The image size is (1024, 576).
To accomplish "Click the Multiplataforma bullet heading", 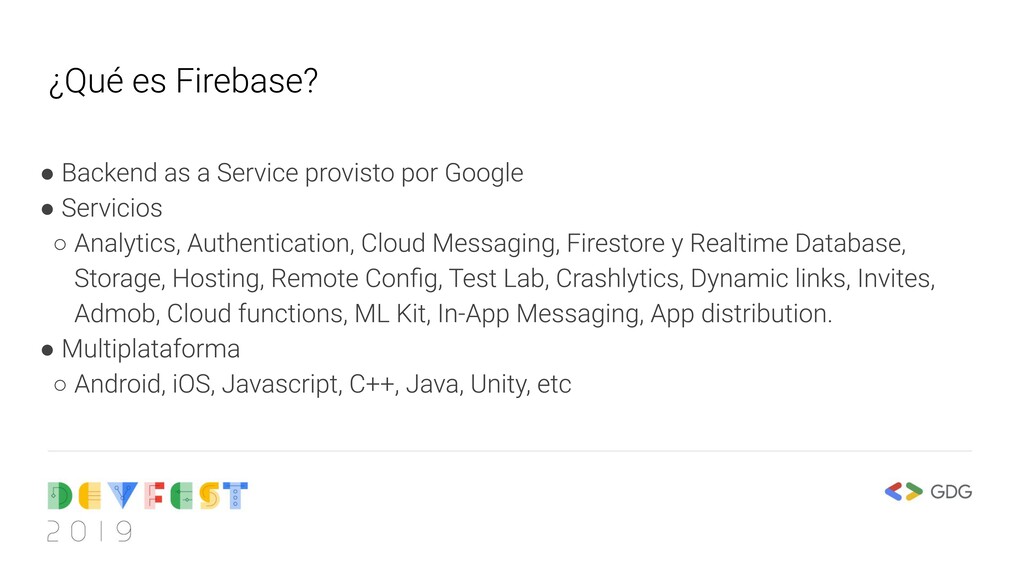I will click(x=150, y=349).
